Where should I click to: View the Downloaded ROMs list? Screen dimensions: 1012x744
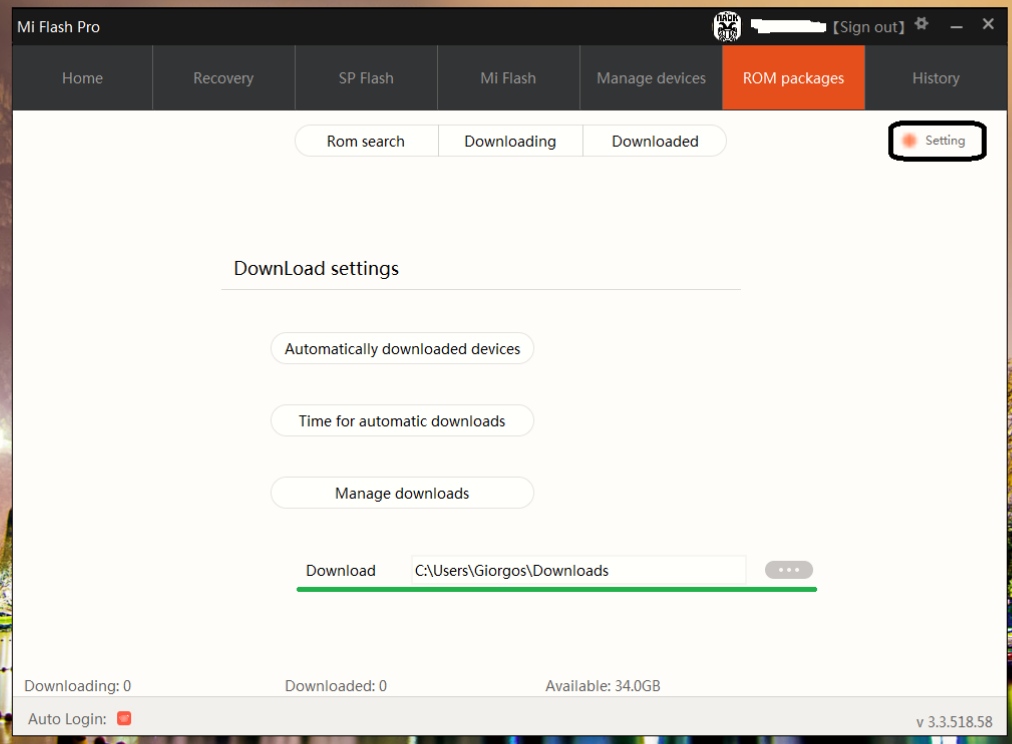pos(655,141)
